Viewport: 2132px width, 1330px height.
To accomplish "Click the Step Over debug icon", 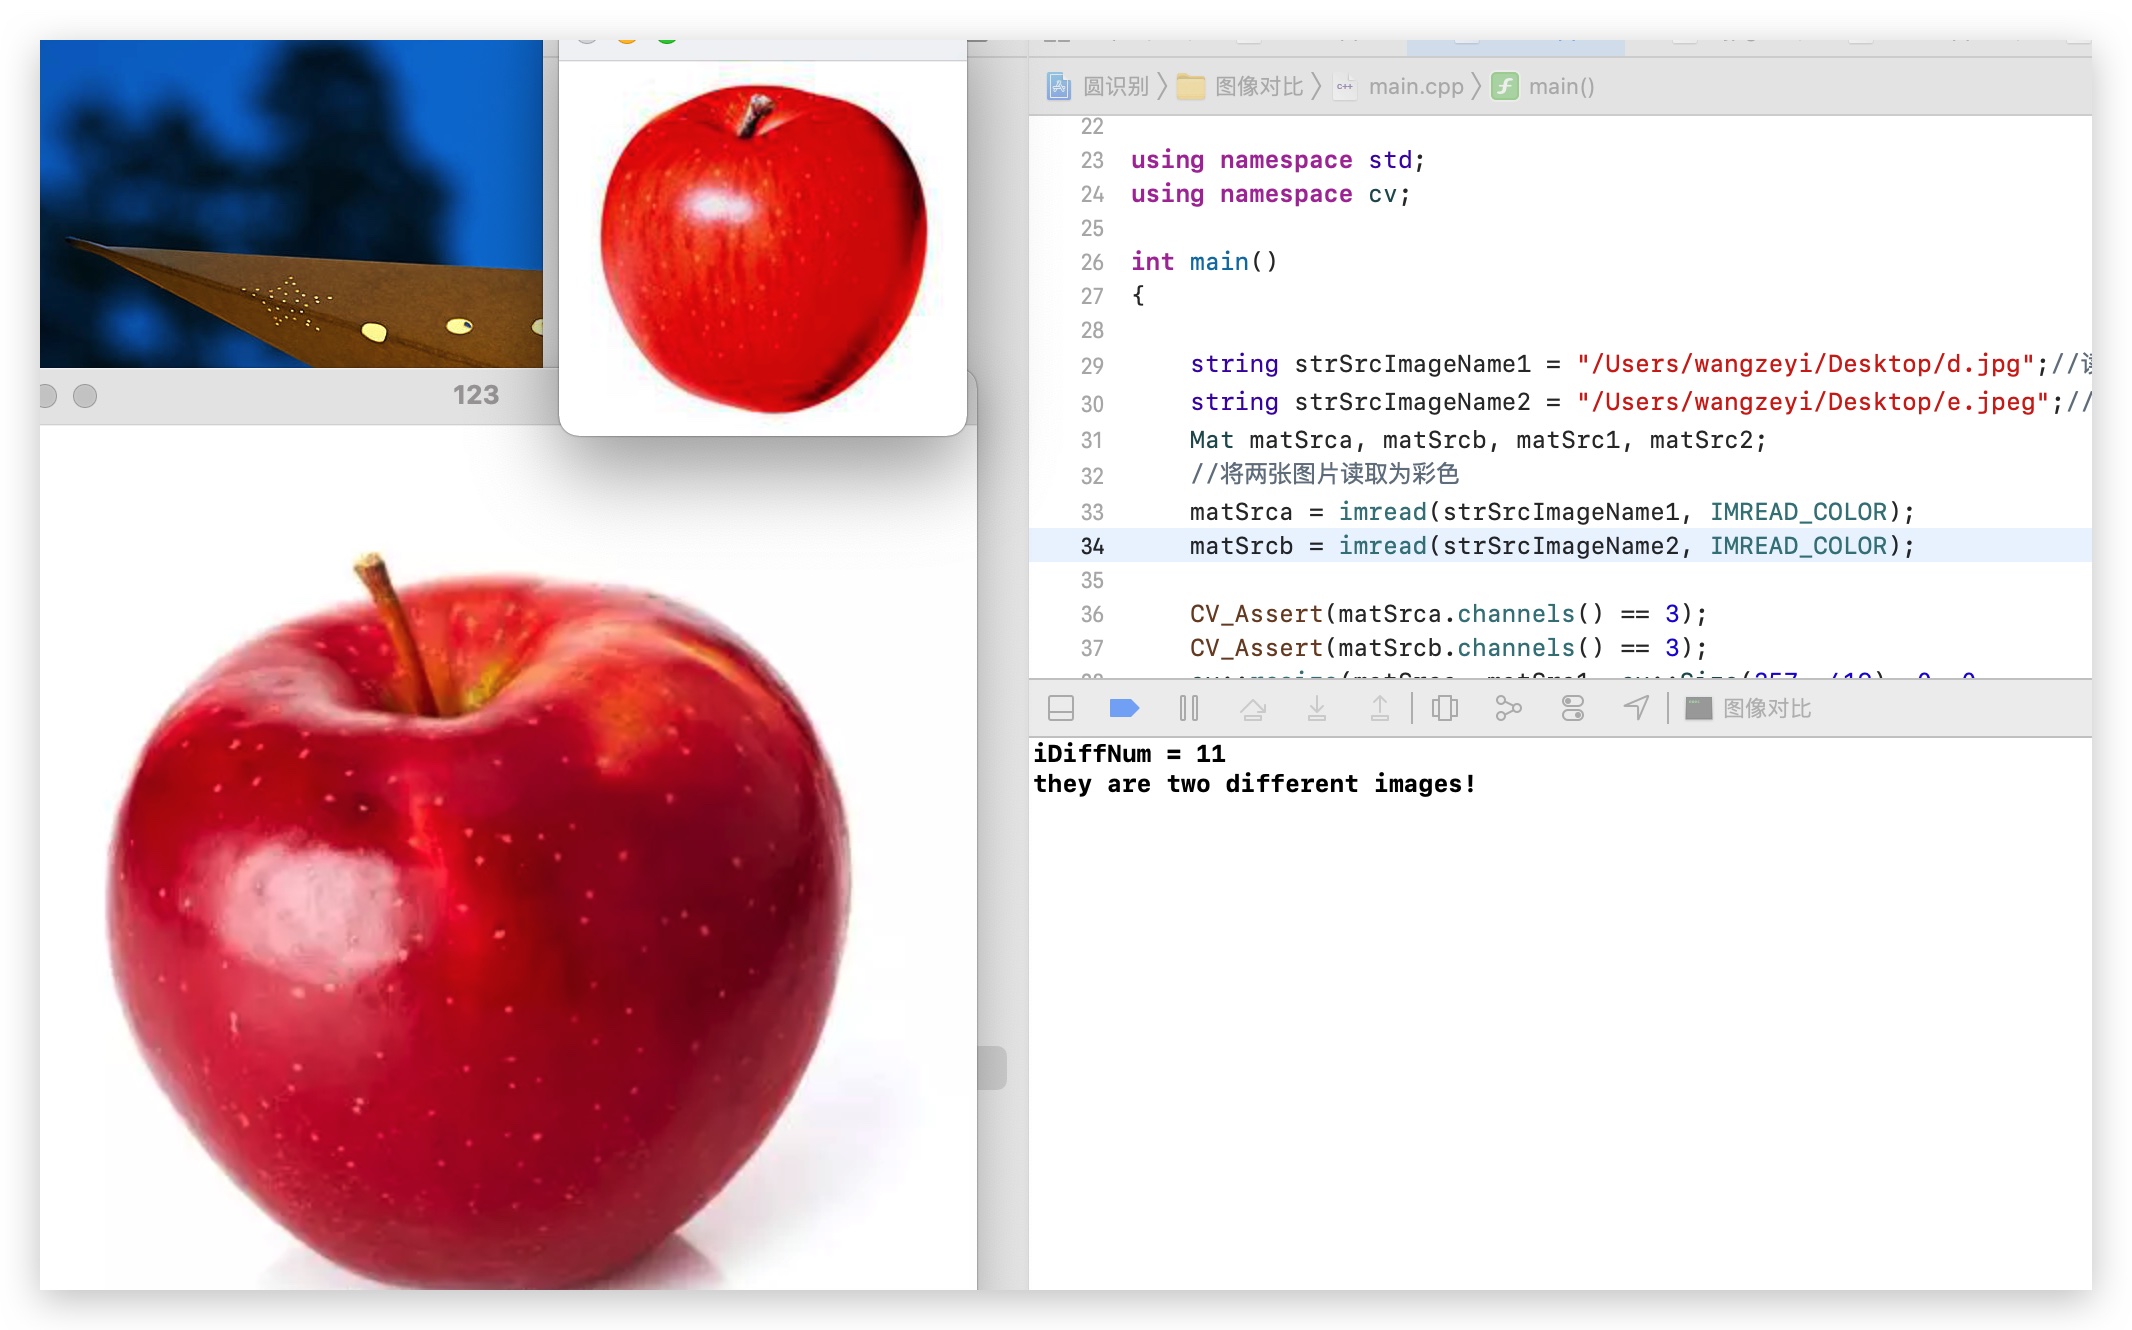I will (x=1252, y=708).
